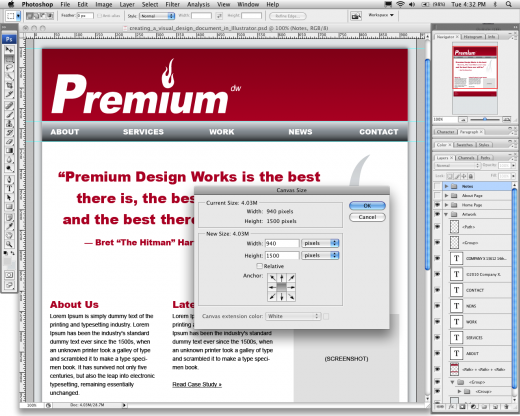The height and width of the screenshot is (416, 520).
Task: Click the add layer style fx icon
Action: 451,407
